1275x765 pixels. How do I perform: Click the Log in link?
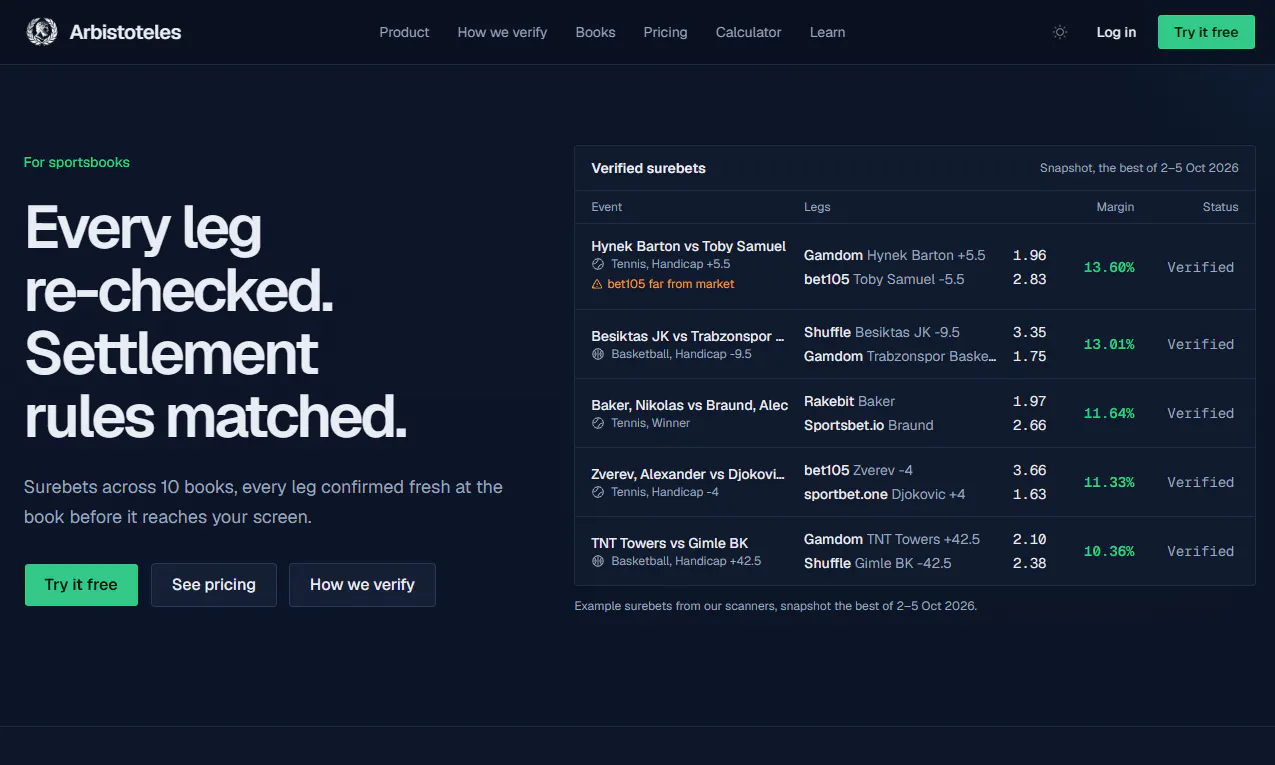click(x=1116, y=32)
